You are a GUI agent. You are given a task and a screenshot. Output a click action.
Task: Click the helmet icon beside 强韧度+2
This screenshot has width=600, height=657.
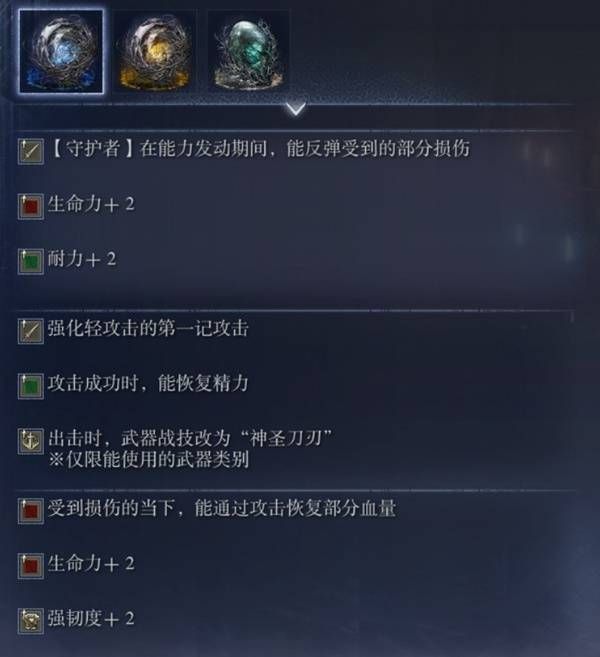point(31,621)
